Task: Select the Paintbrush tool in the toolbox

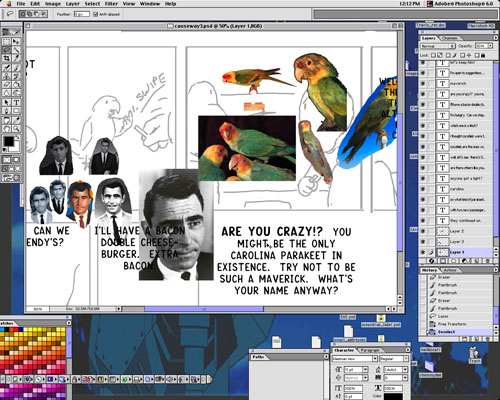Action: point(16,68)
